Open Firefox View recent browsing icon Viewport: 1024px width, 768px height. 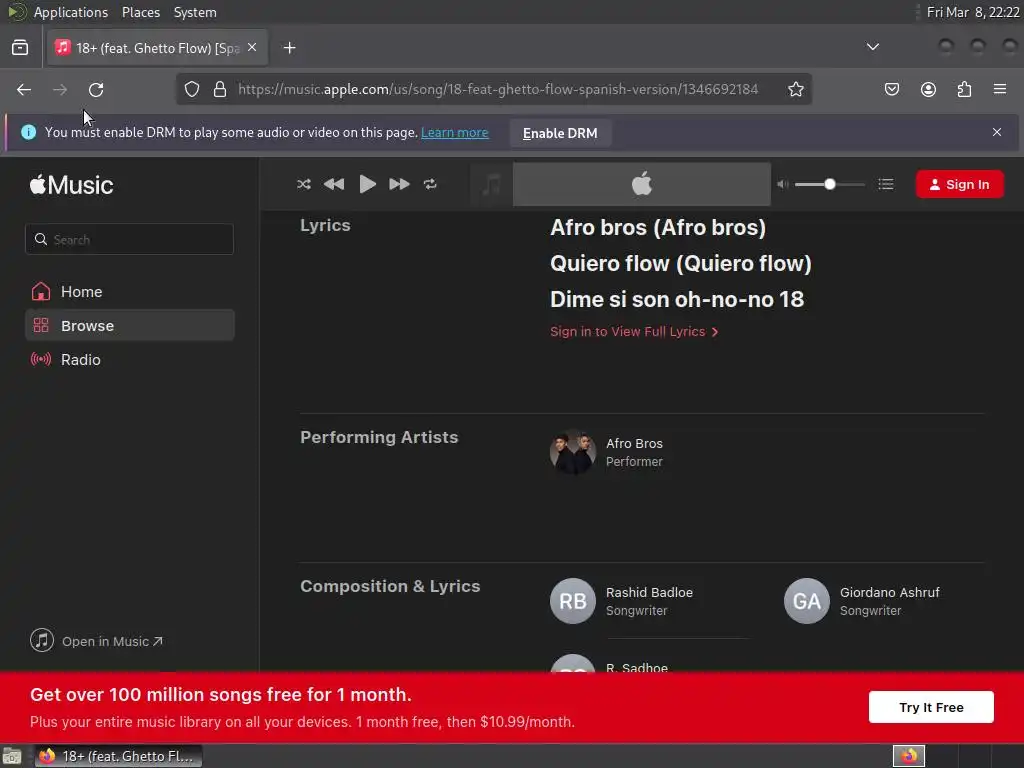20,48
